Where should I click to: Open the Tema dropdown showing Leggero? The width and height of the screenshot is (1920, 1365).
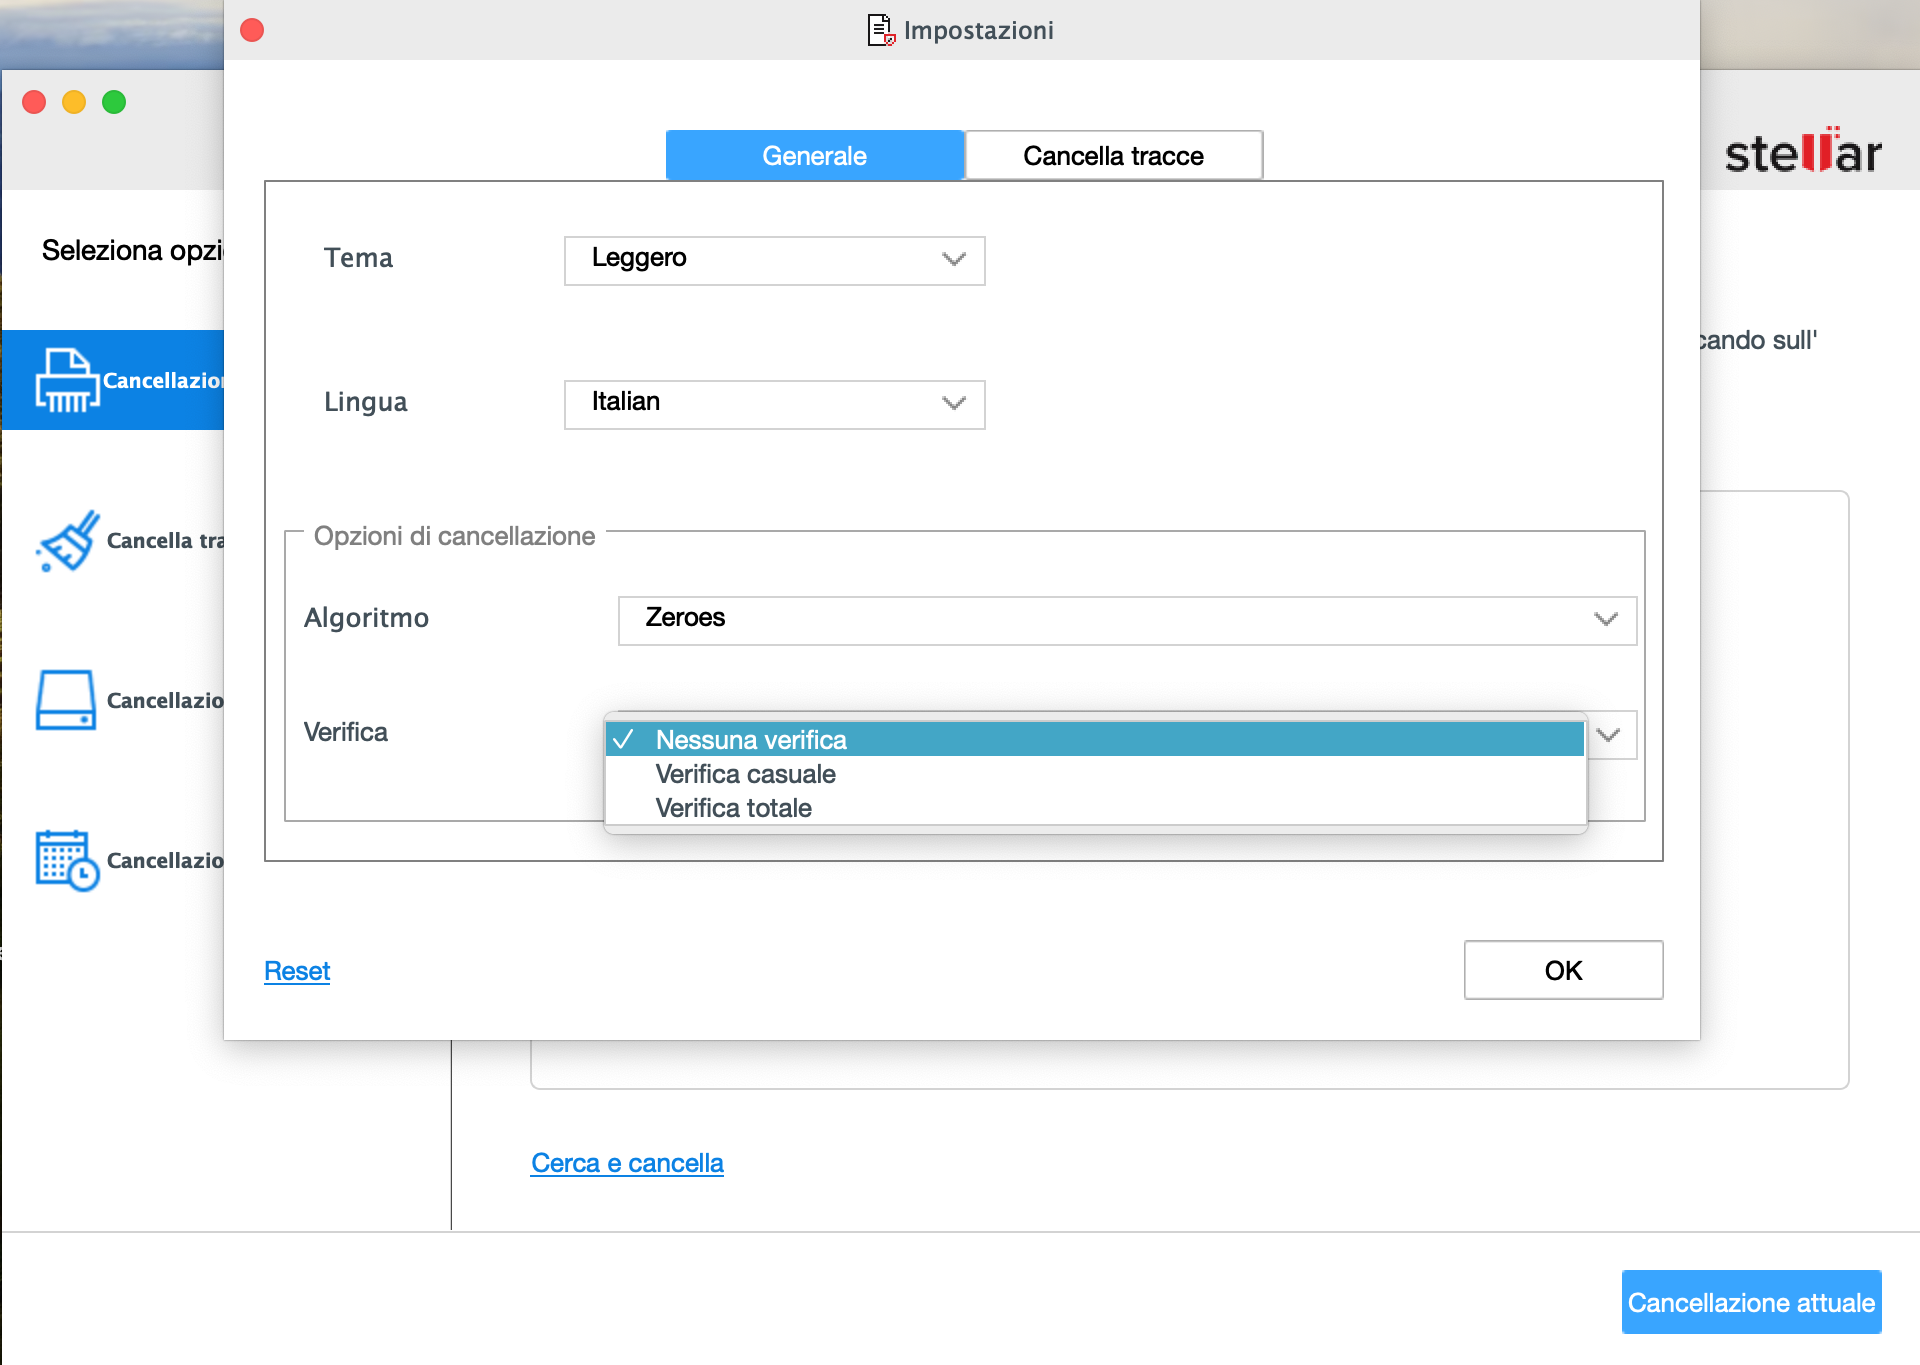tap(775, 260)
